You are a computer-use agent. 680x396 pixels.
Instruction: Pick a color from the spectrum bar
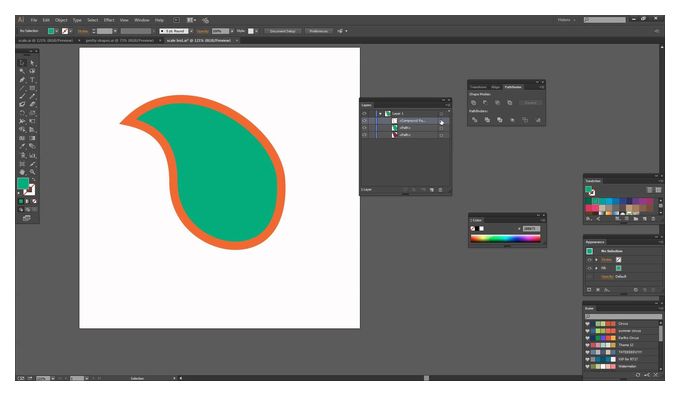point(506,238)
